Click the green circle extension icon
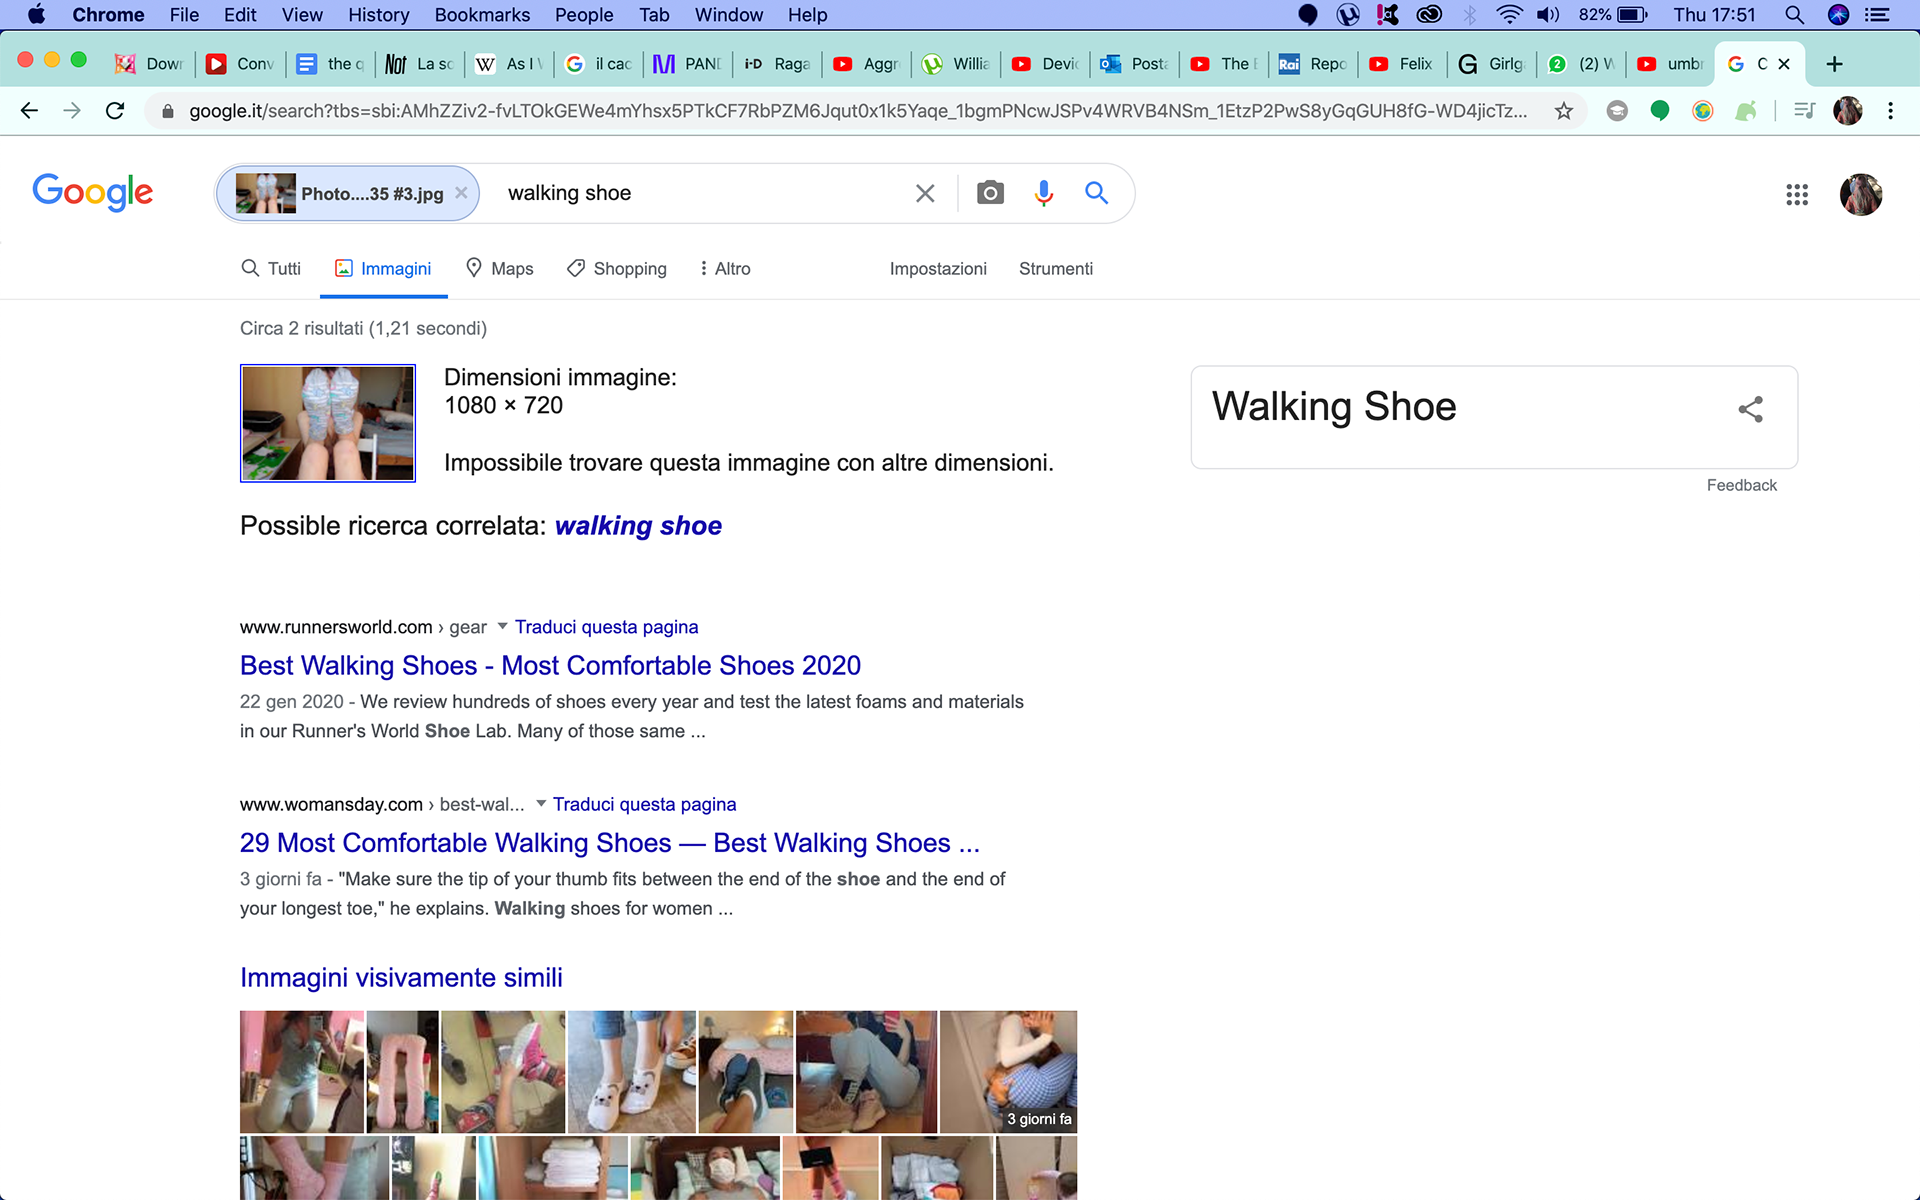This screenshot has height=1200, width=1920. (1660, 111)
